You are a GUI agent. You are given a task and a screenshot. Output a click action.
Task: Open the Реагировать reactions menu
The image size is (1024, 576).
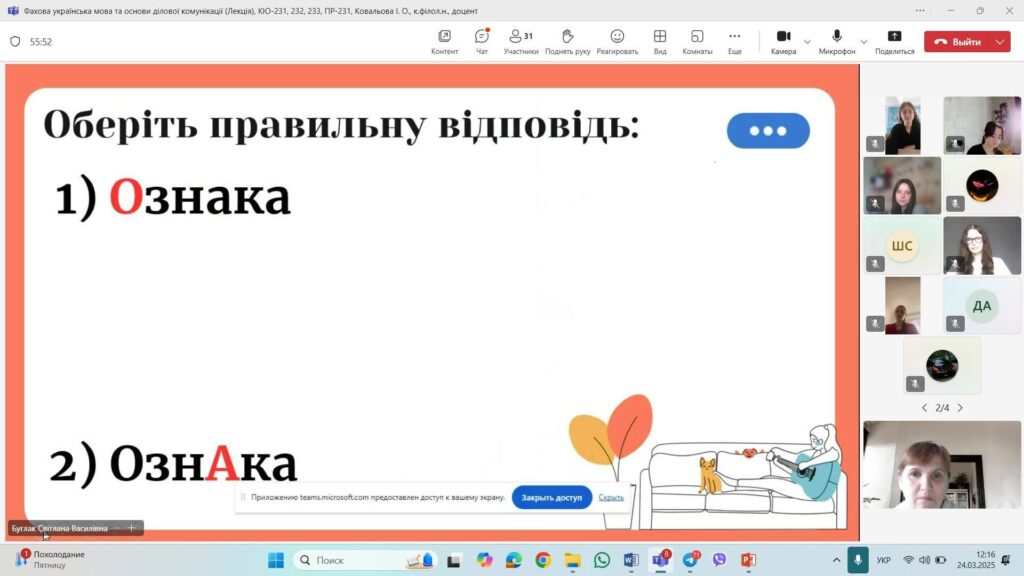[x=617, y=41]
